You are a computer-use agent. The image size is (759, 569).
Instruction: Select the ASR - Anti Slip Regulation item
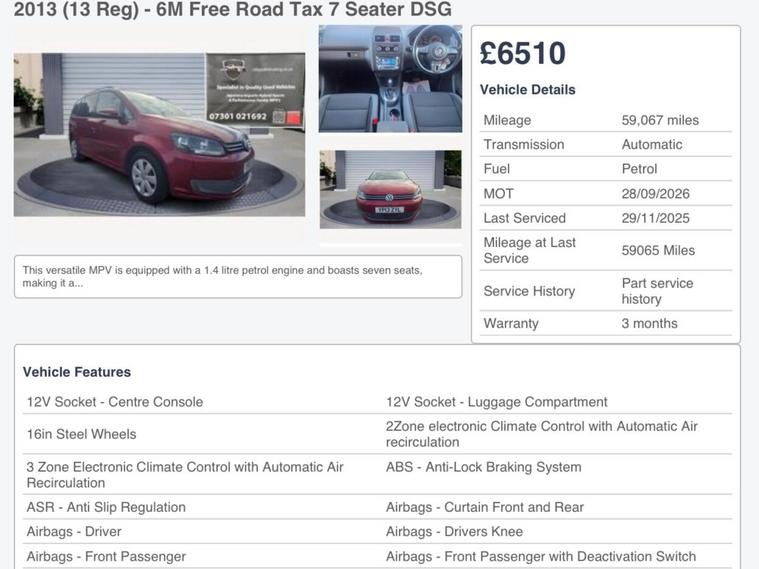[106, 507]
